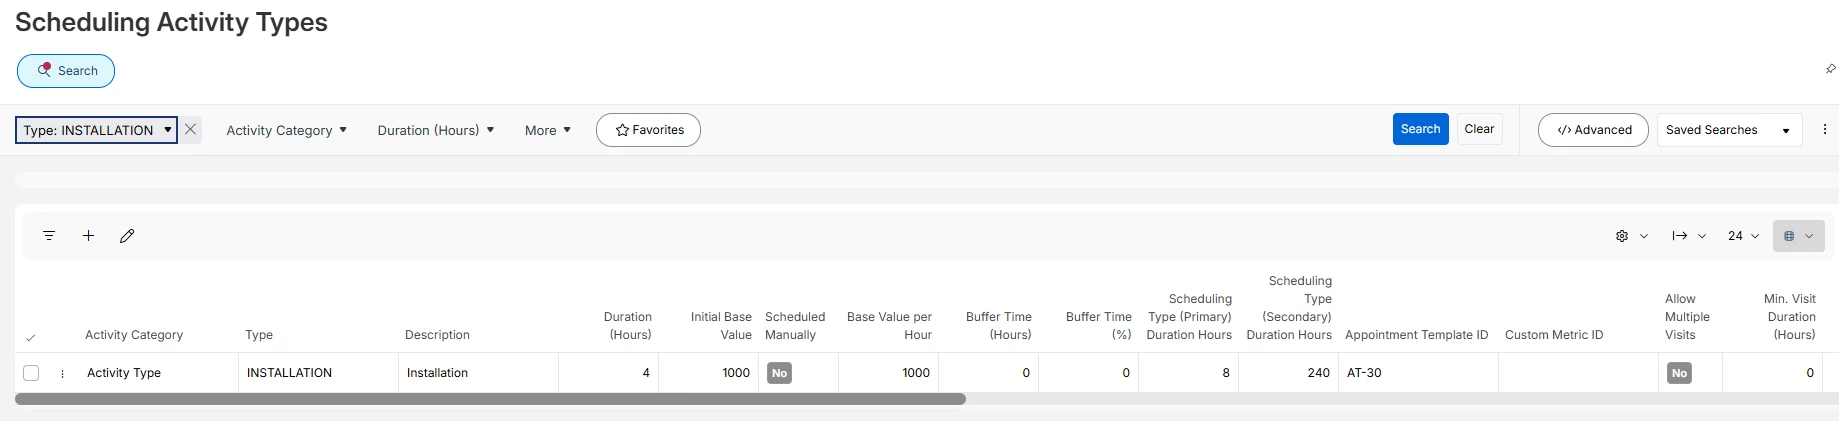Select the INSTALLATION row checkbox

point(31,373)
